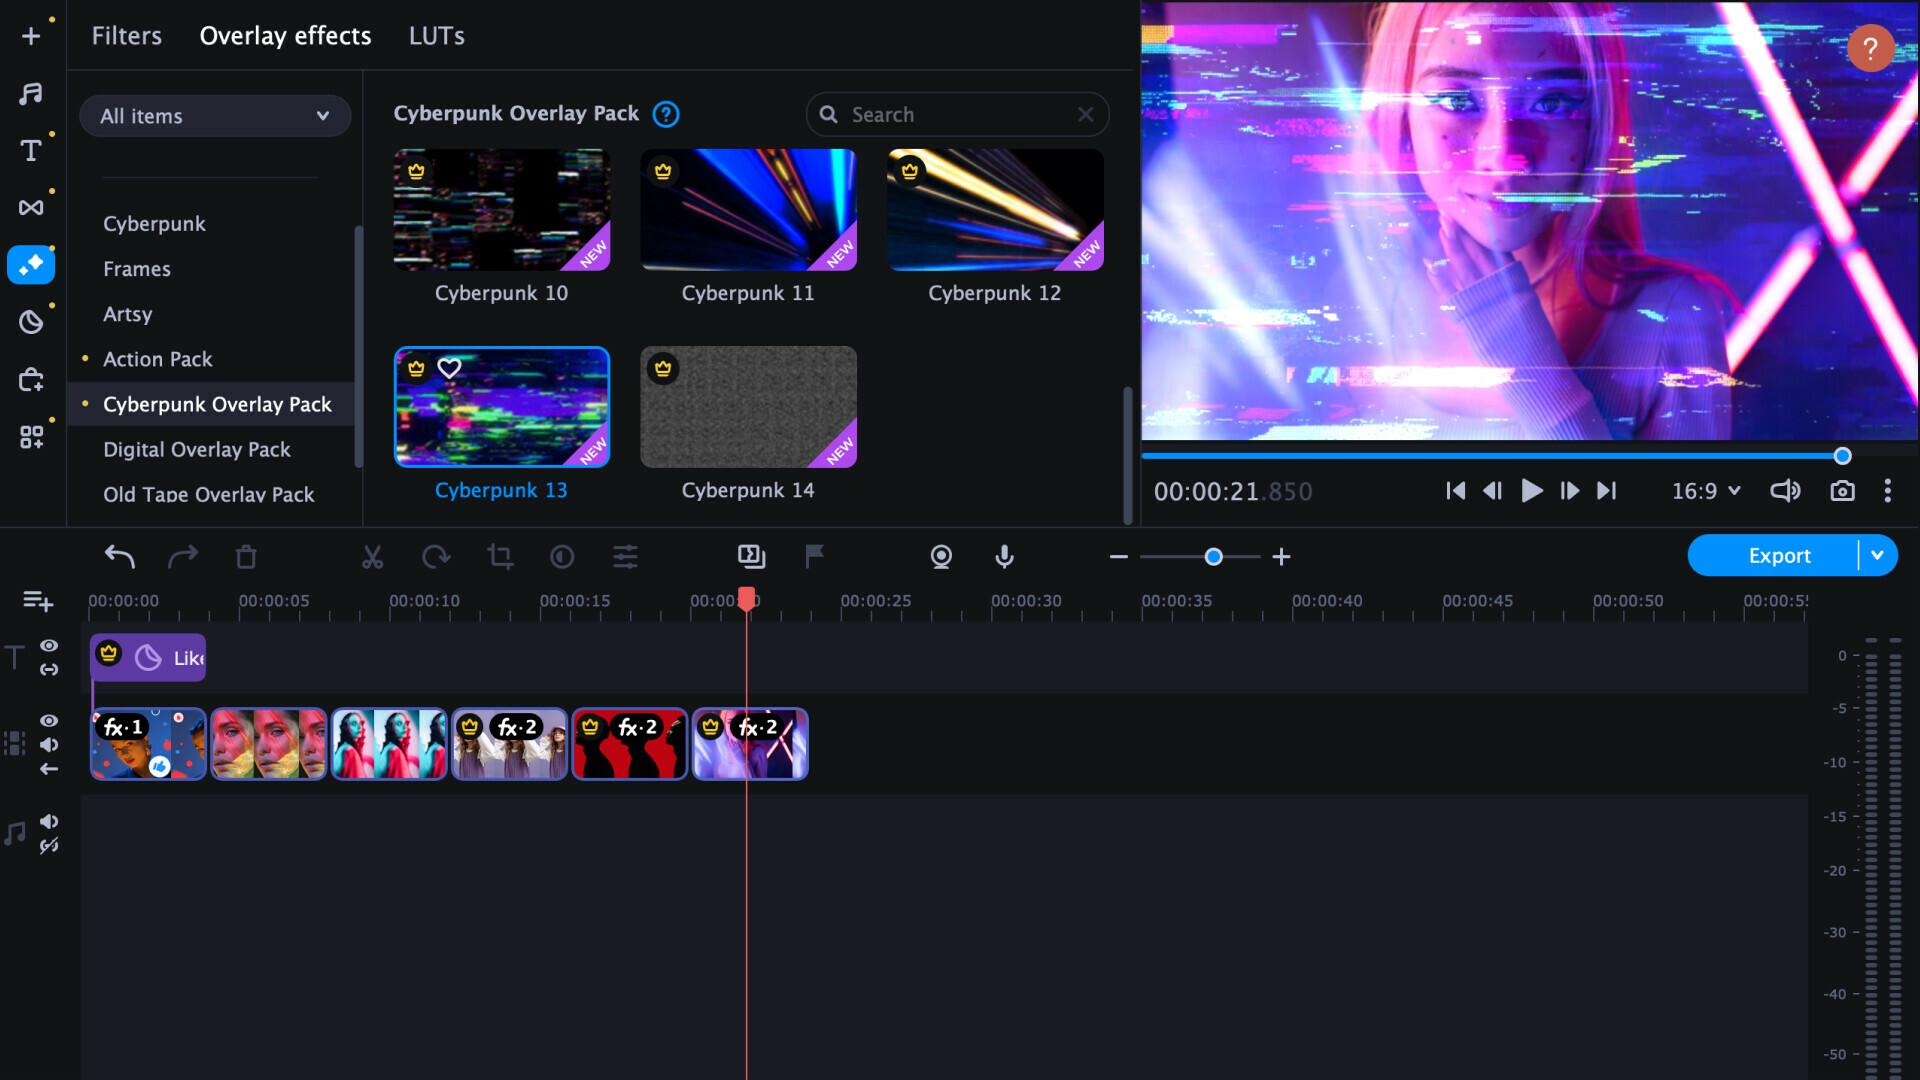Unfavorite Cyberpunk 13 with the heart icon
1920x1080 pixels.
(x=449, y=368)
